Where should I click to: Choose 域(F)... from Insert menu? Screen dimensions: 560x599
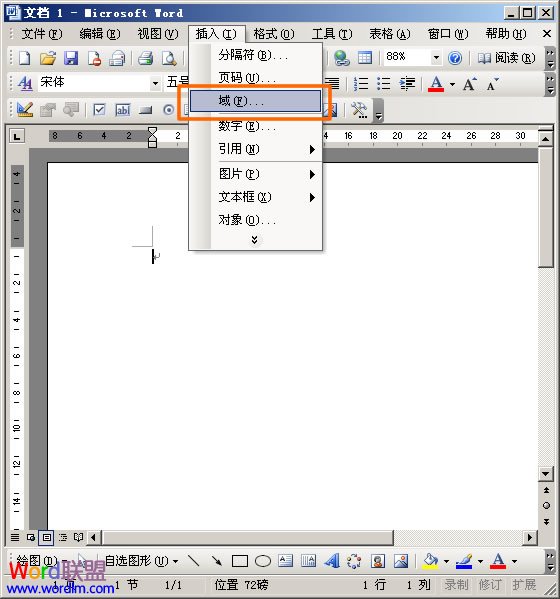pos(256,101)
